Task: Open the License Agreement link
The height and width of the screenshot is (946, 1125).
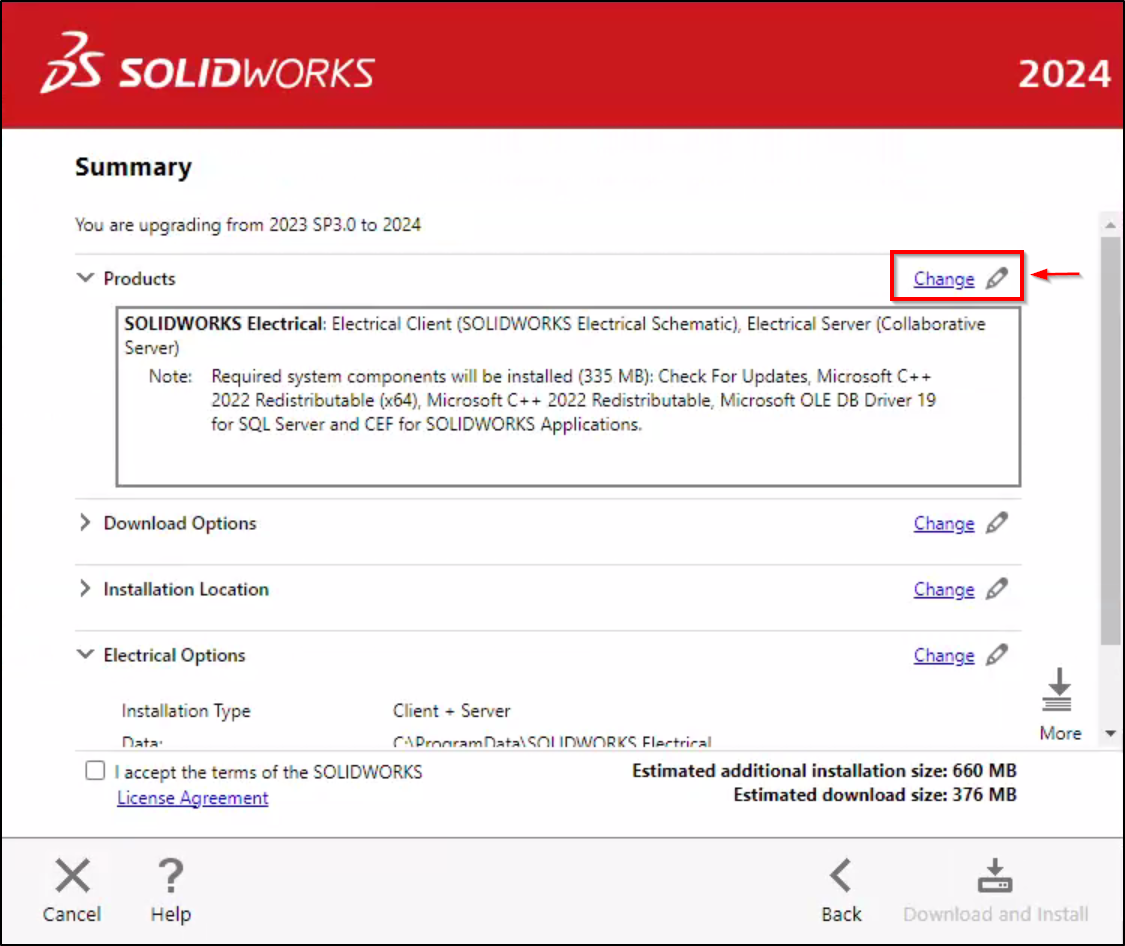Action: tap(192, 798)
